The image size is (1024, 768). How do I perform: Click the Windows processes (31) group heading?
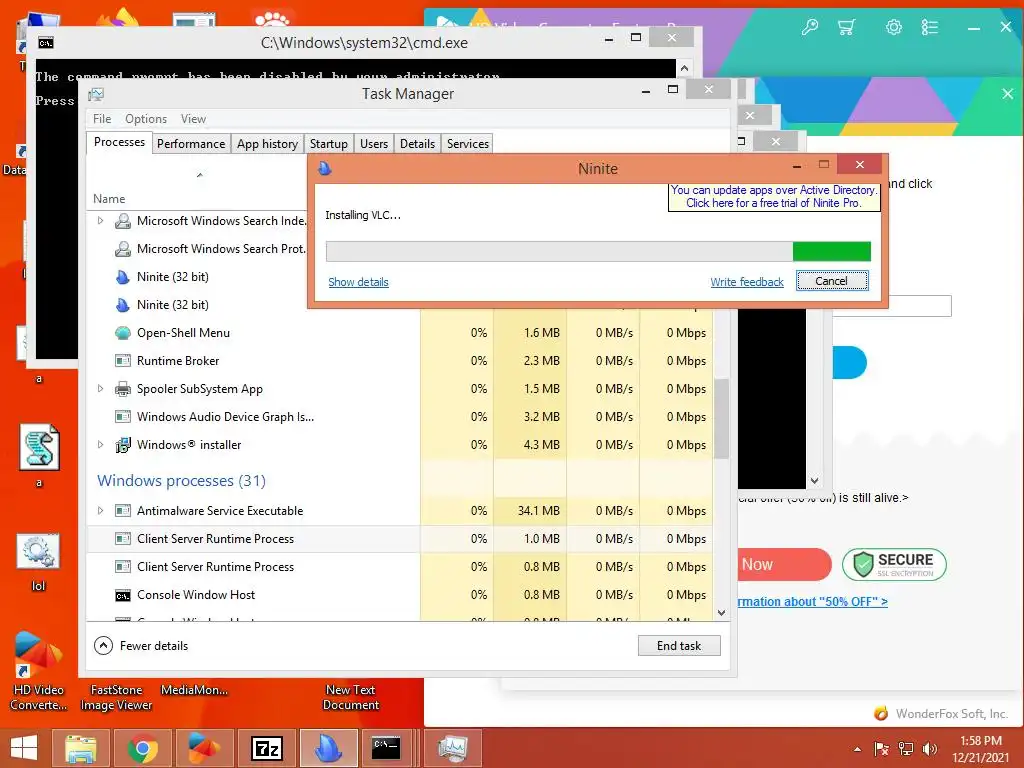point(182,481)
